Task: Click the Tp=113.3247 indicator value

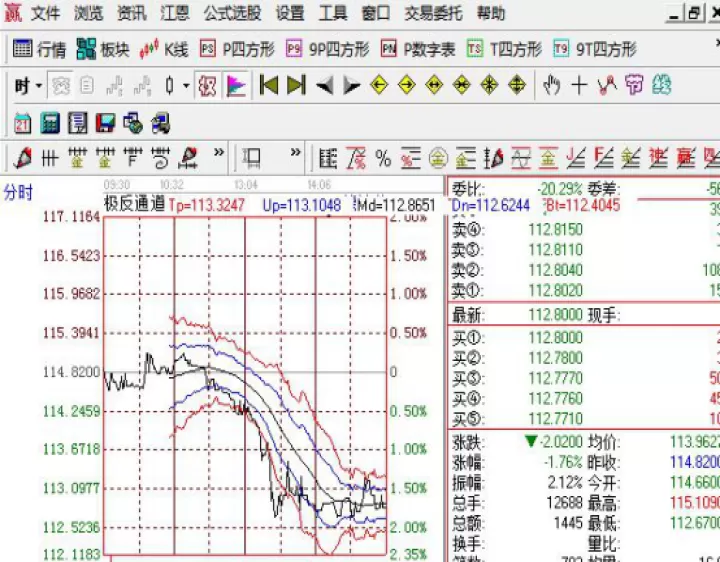Action: (x=207, y=205)
